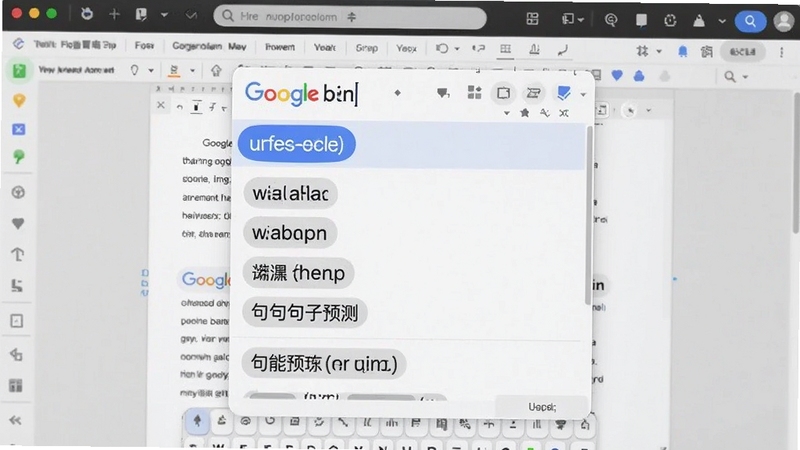
Task: Click the up-arrow shift icon in toolbar
Action: click(216, 70)
